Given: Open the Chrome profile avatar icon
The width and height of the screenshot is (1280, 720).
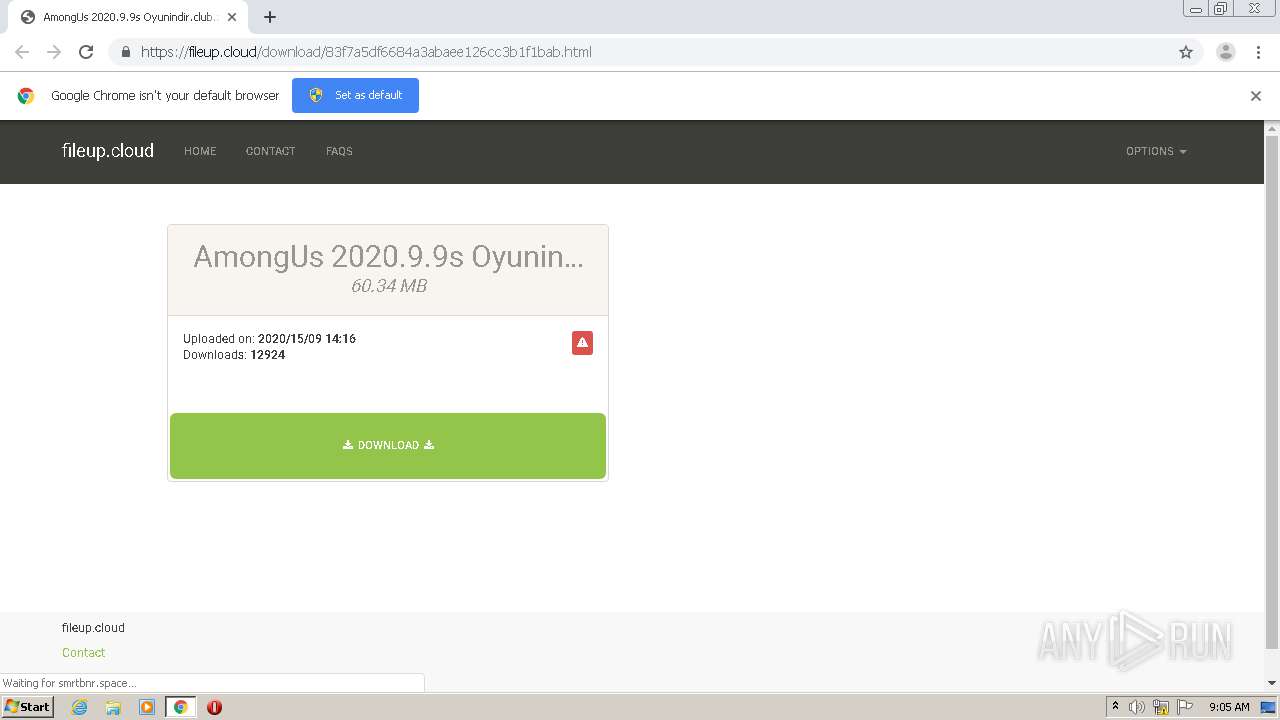Looking at the screenshot, I should coord(1225,52).
